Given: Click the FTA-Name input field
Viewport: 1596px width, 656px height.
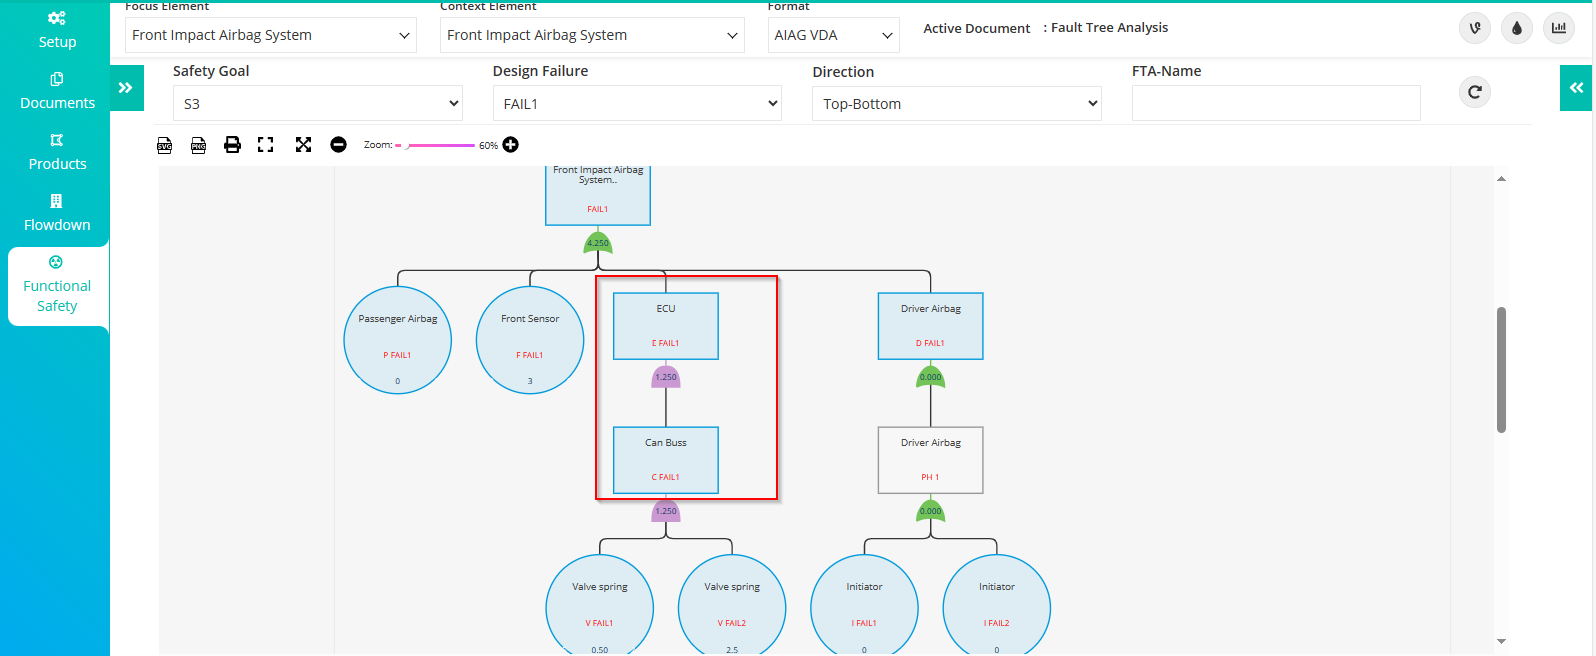Looking at the screenshot, I should coord(1276,104).
